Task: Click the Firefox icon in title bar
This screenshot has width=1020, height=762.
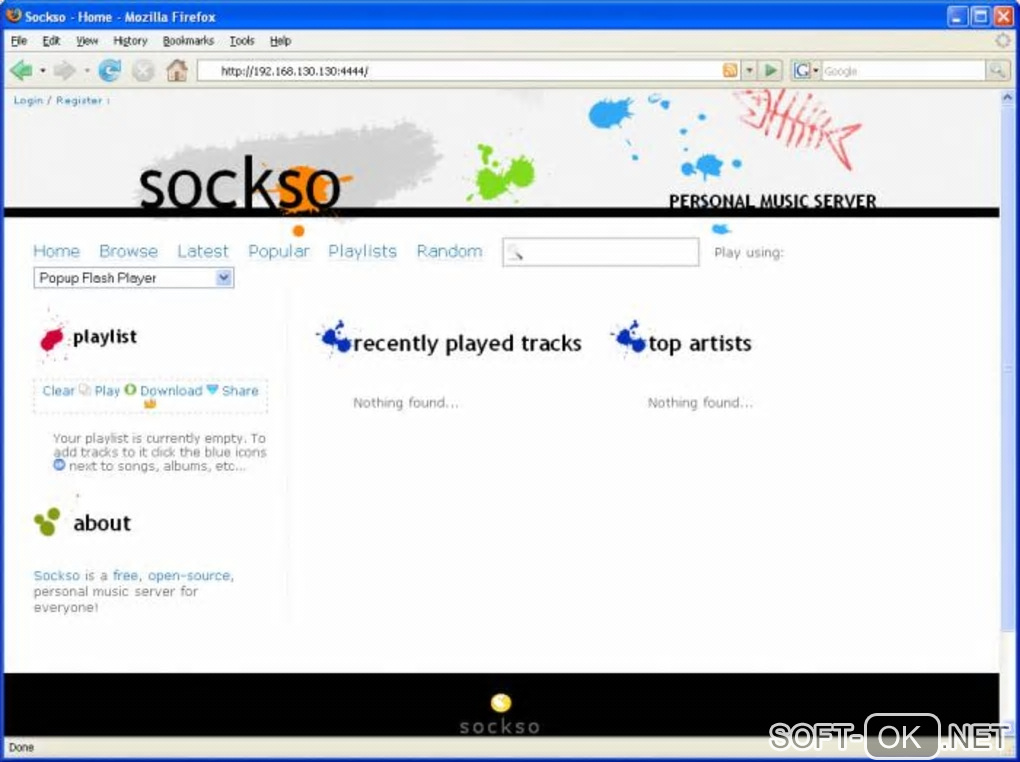Action: pyautogui.click(x=13, y=15)
